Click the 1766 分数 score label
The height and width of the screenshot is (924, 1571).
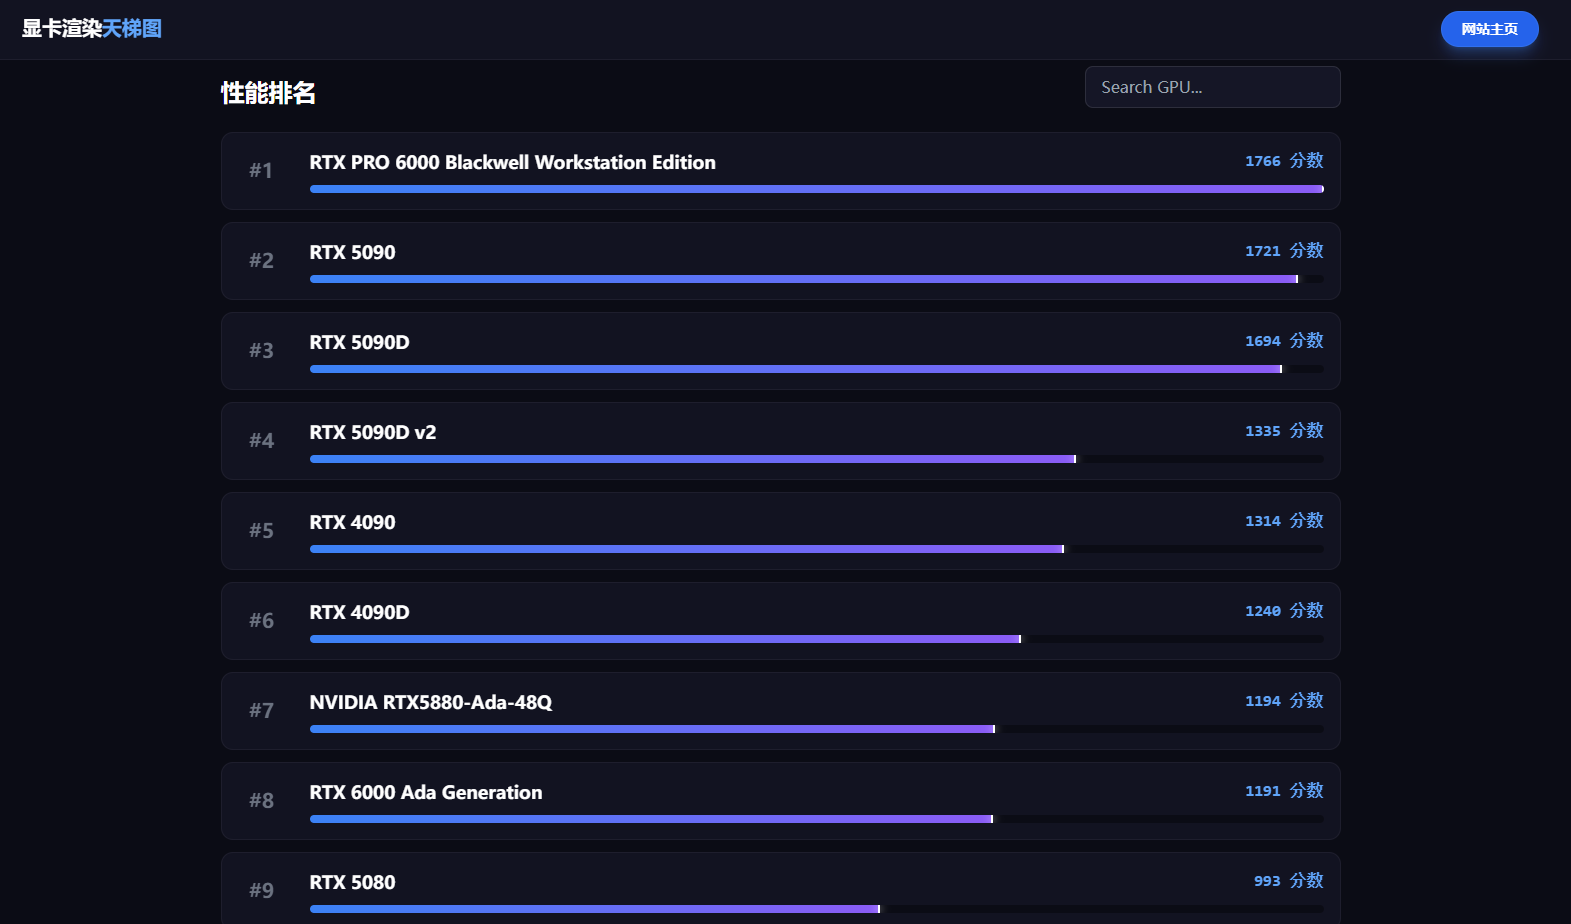[x=1283, y=161]
